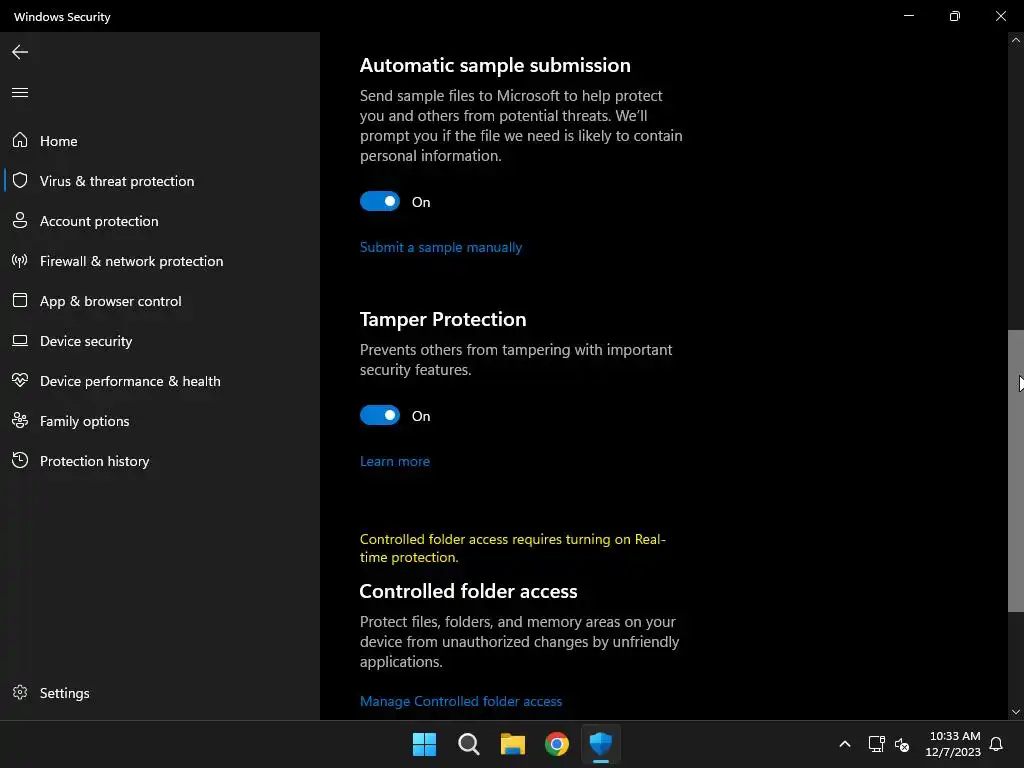The image size is (1024, 768).
Task: Open Device performance & health label
Action: (130, 381)
